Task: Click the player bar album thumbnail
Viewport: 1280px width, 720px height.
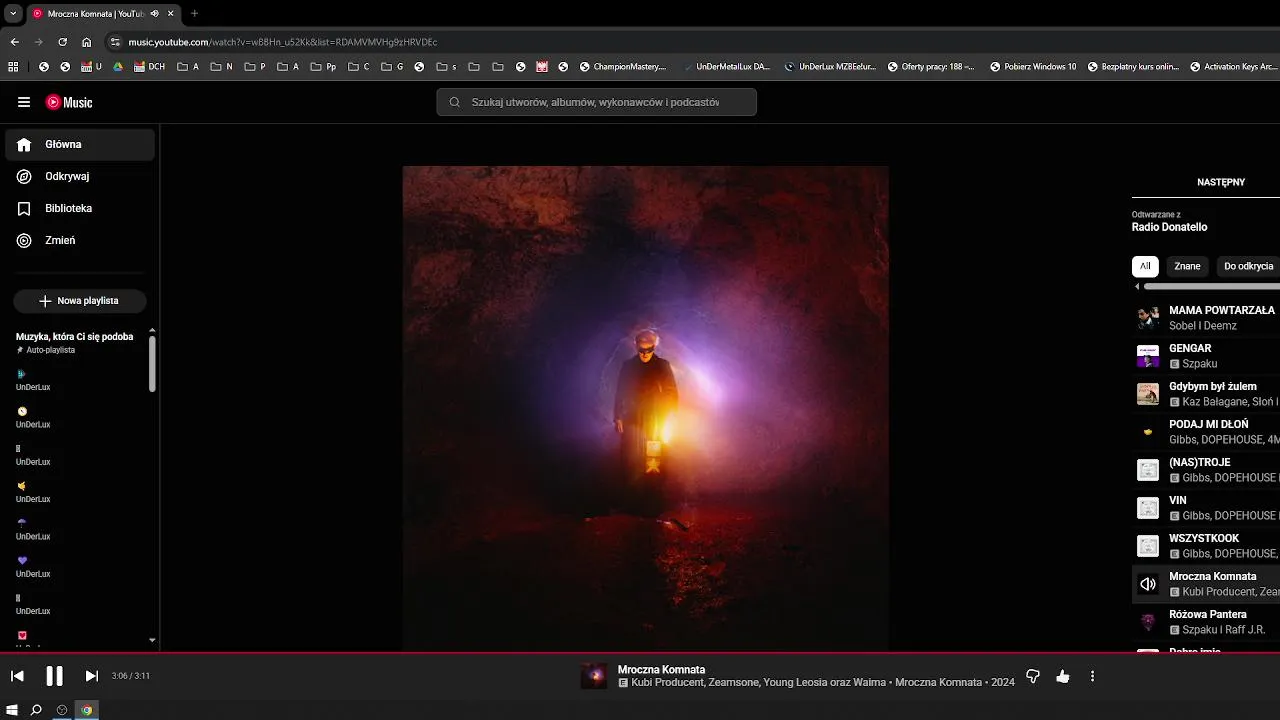Action: pos(594,676)
